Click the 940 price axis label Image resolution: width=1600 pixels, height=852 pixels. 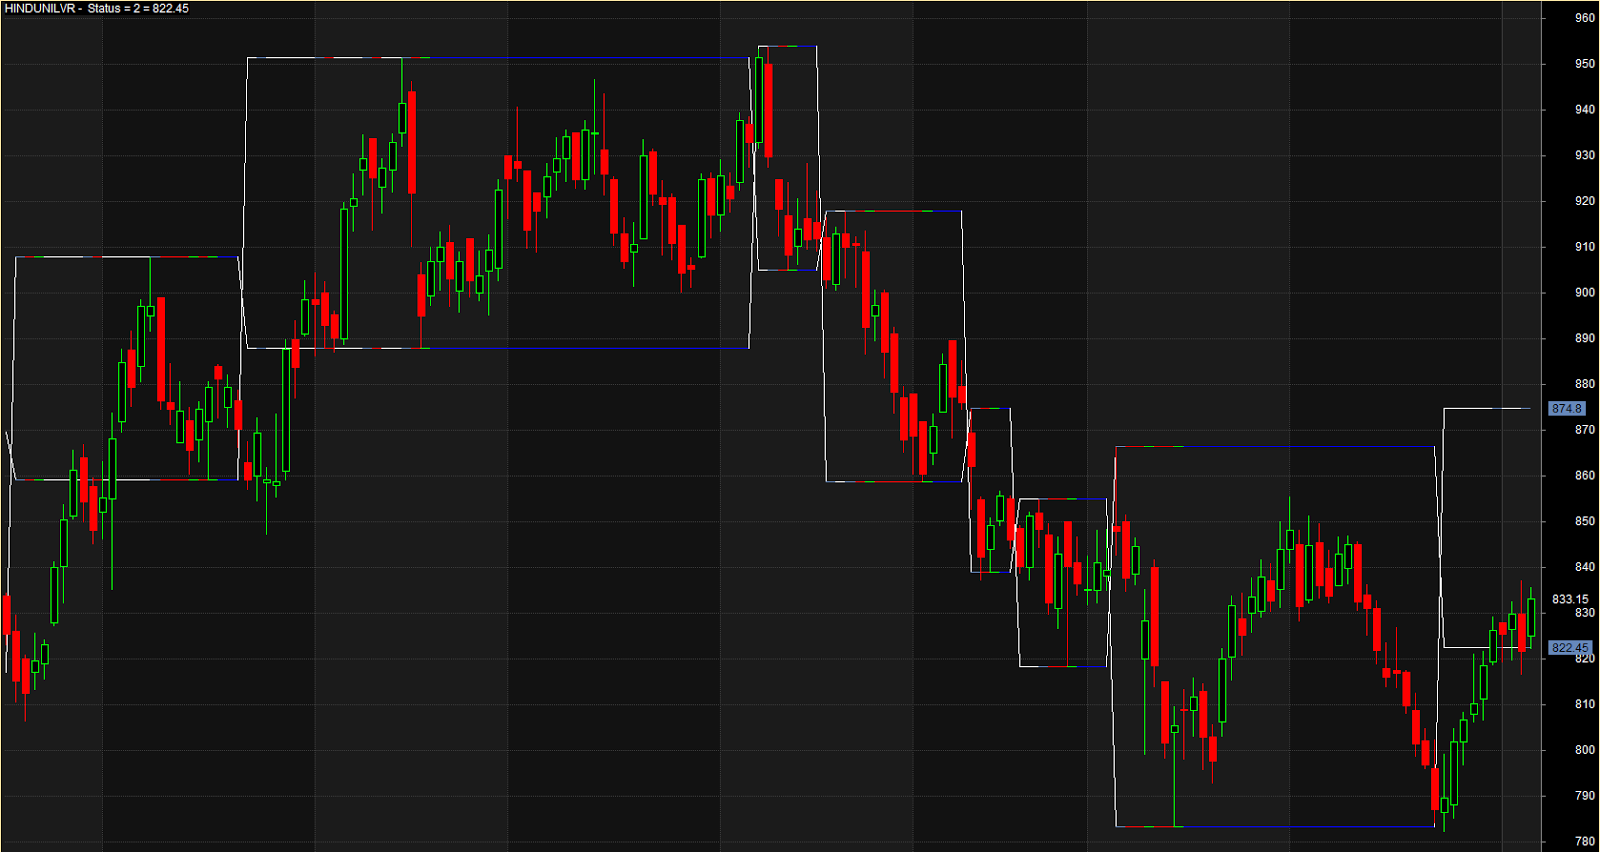[x=1585, y=110]
